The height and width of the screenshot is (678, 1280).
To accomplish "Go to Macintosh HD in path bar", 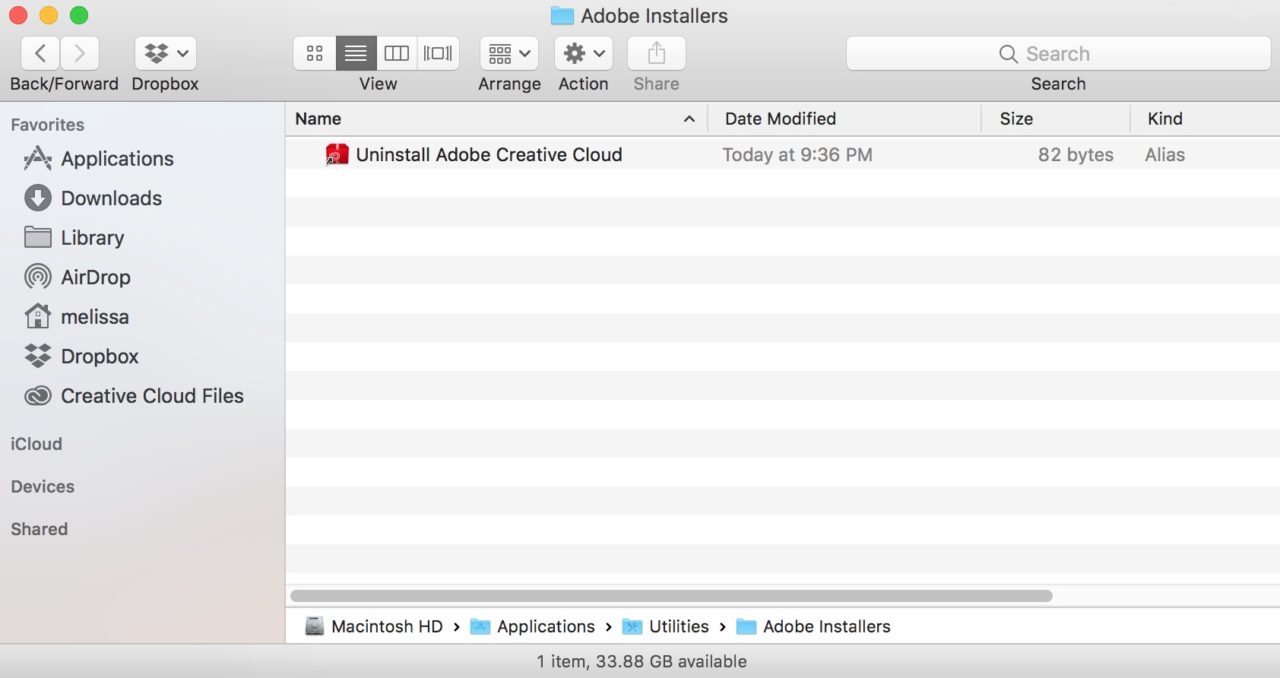I will 374,627.
